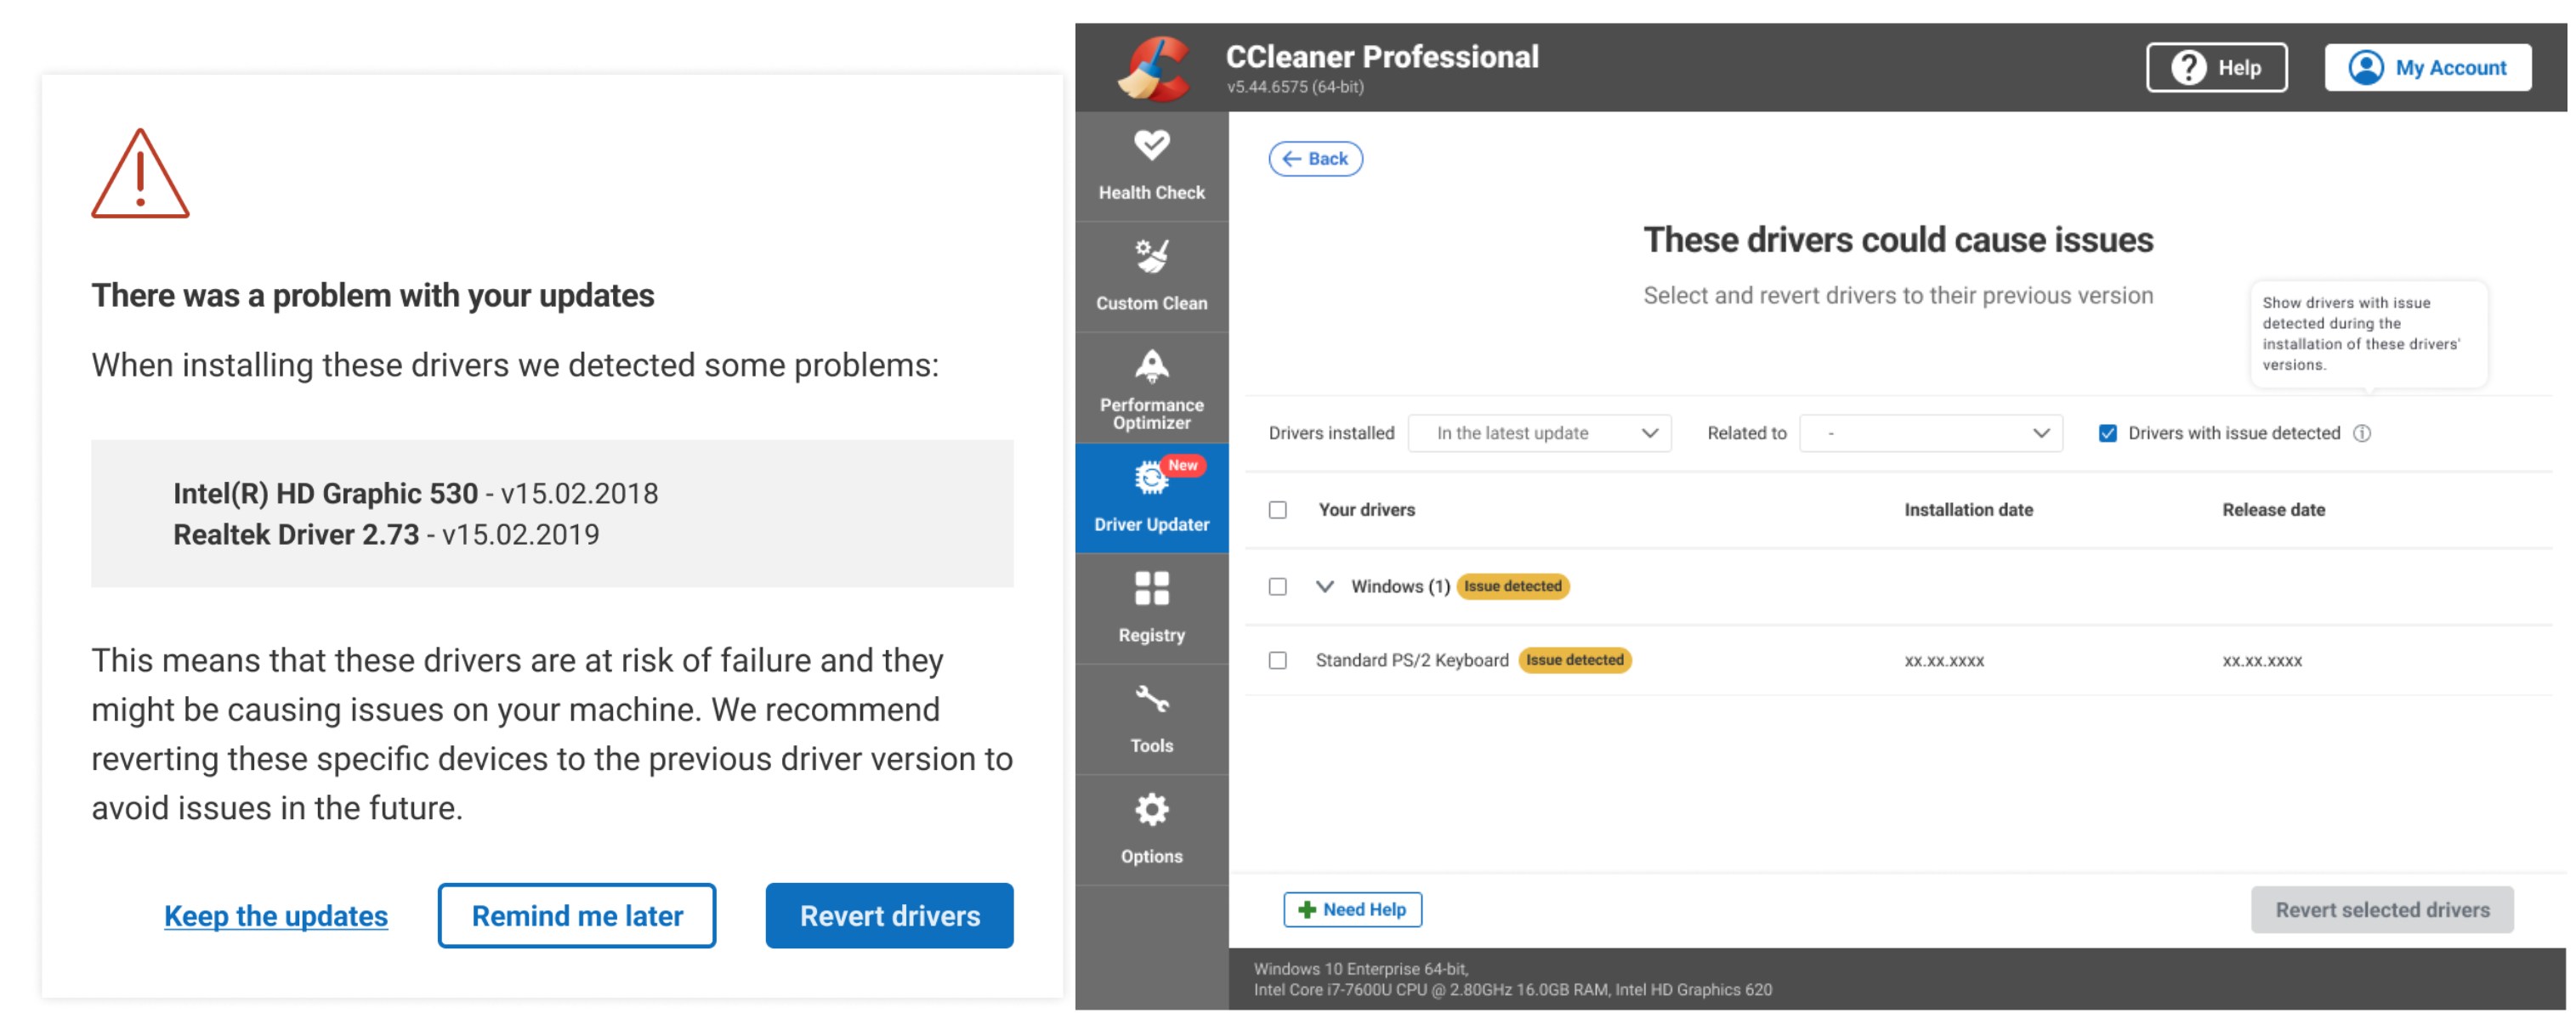Uncheck Drivers with issue detected checkbox
The width and height of the screenshot is (2576, 1030).
[2107, 433]
